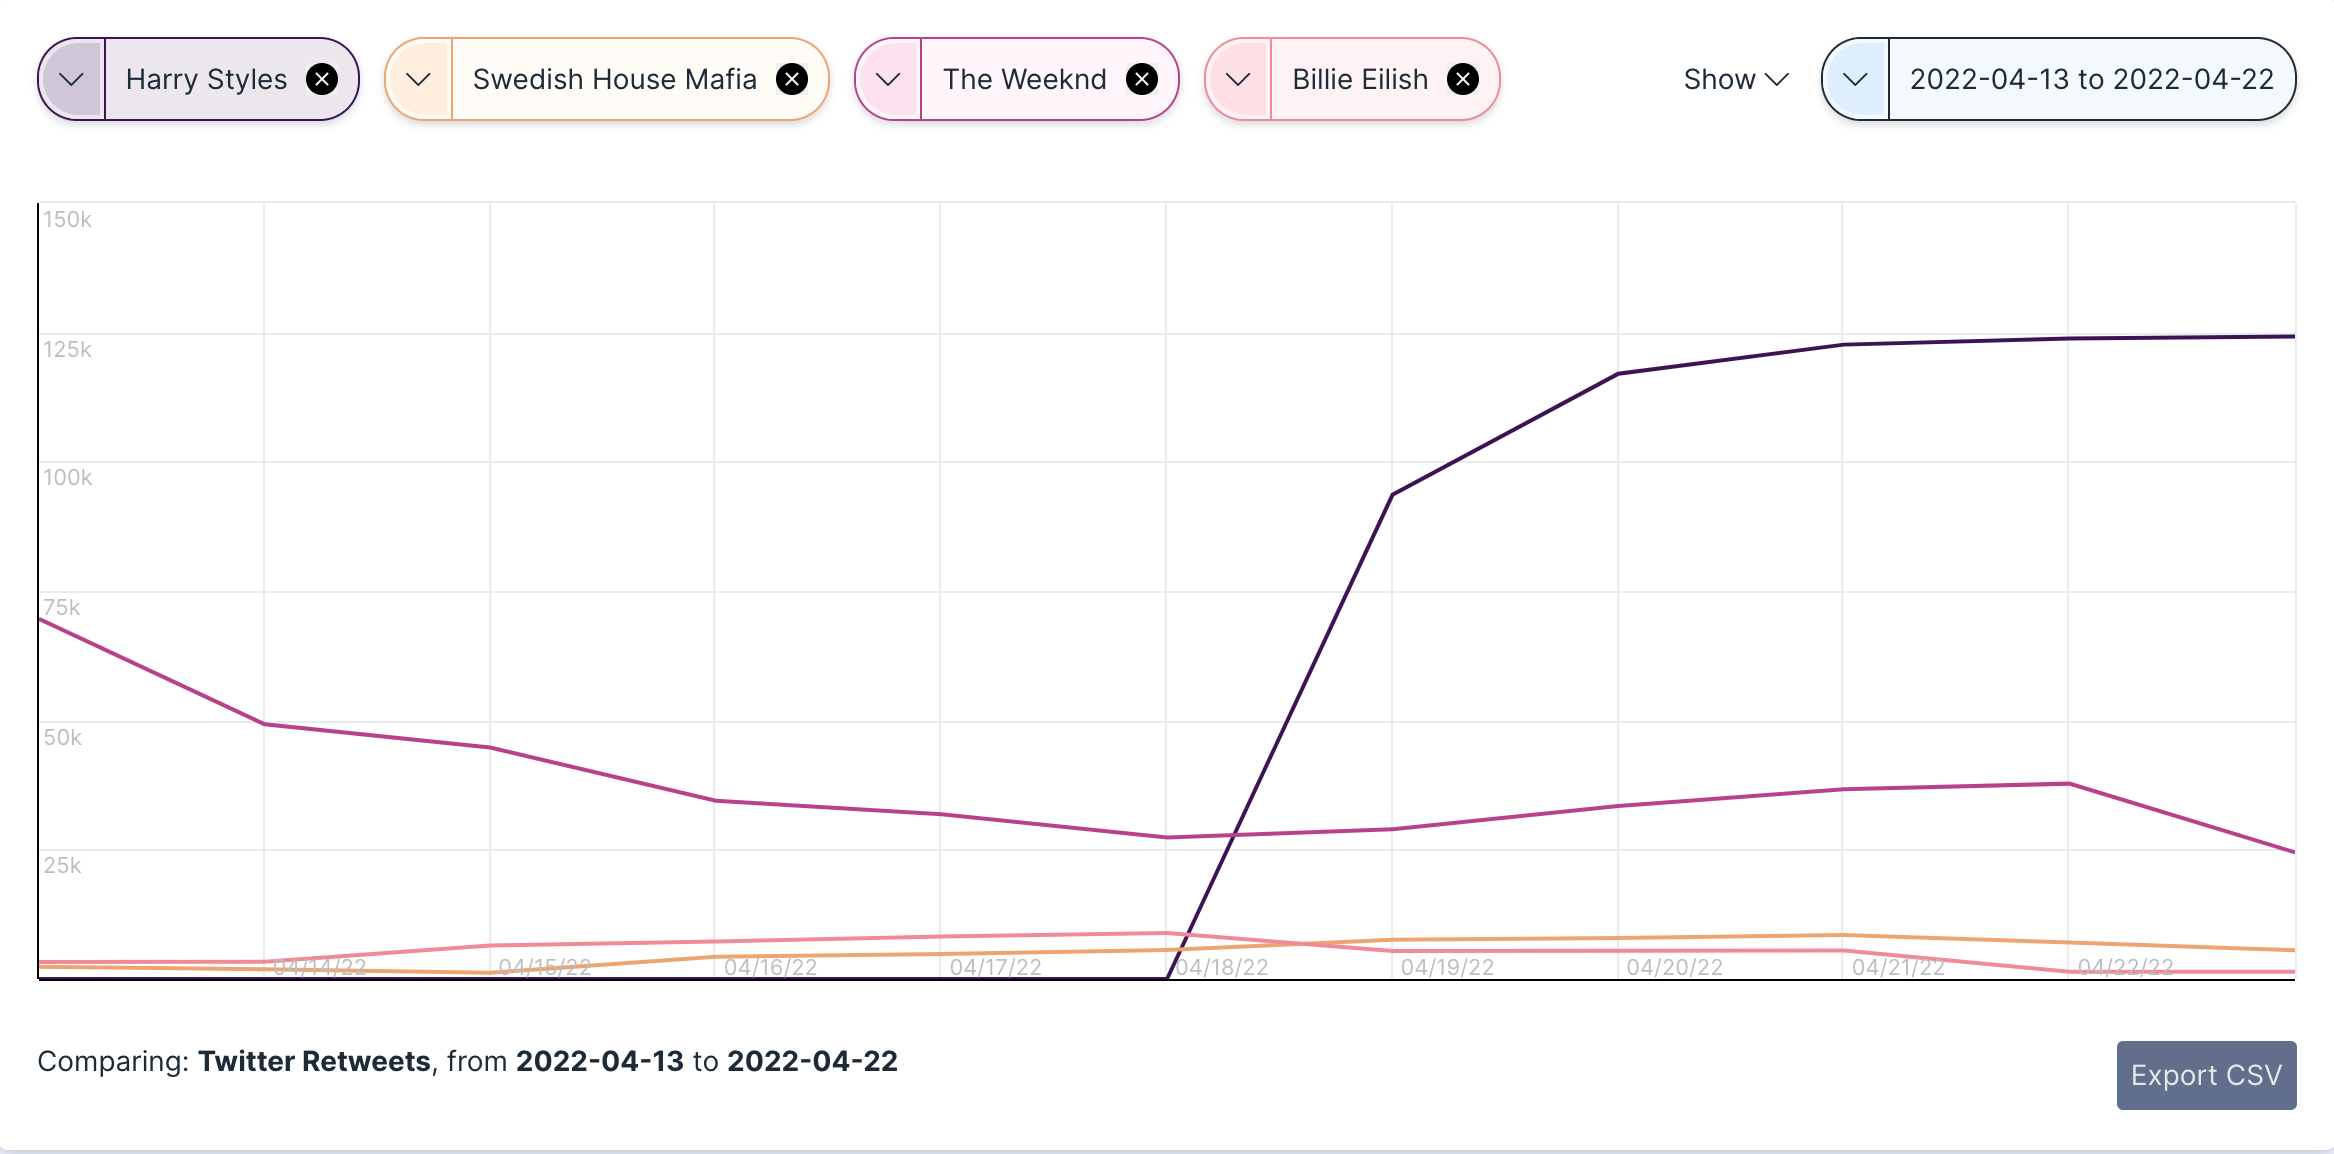Click the 125k y-axis label

click(x=67, y=349)
